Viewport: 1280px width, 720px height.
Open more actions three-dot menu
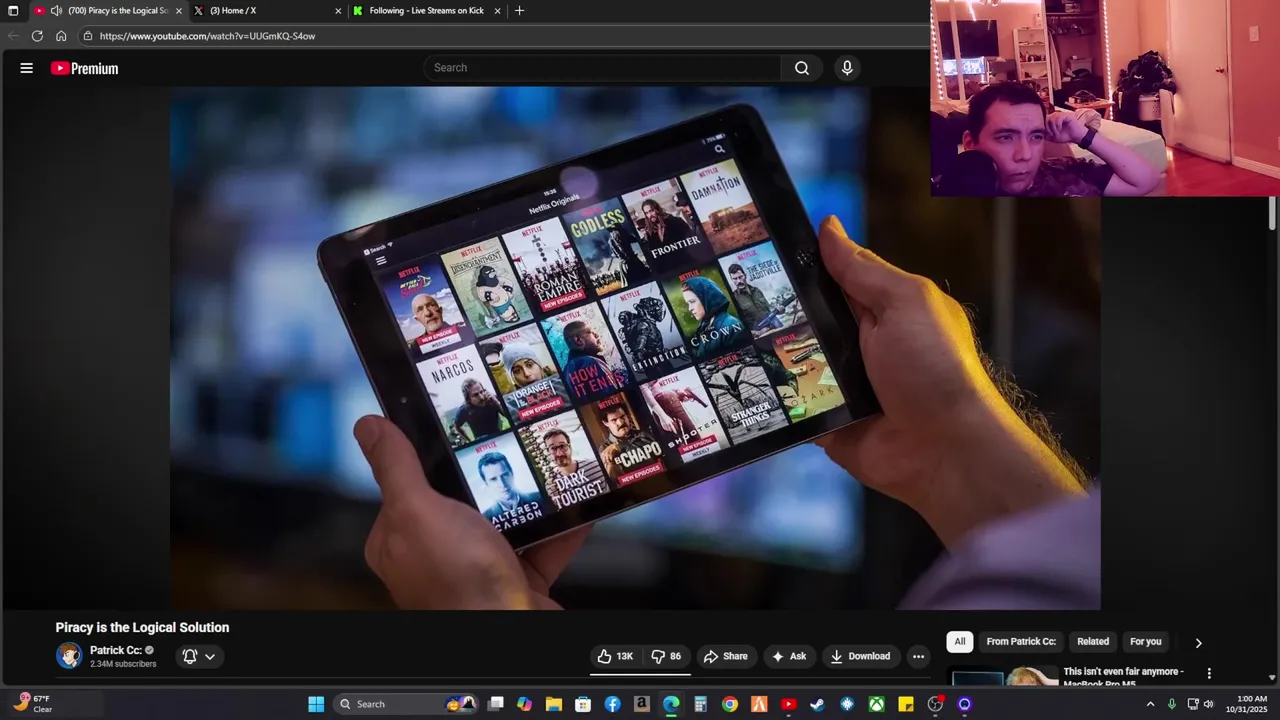pyautogui.click(x=918, y=656)
